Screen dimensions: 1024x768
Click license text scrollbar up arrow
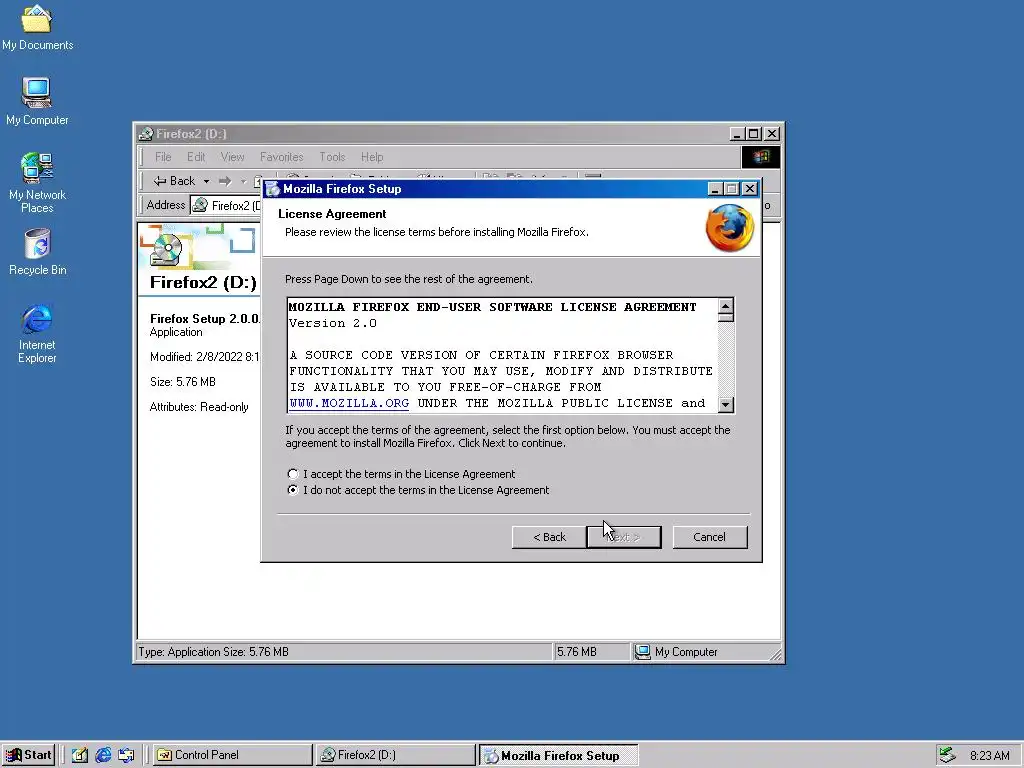tap(726, 306)
